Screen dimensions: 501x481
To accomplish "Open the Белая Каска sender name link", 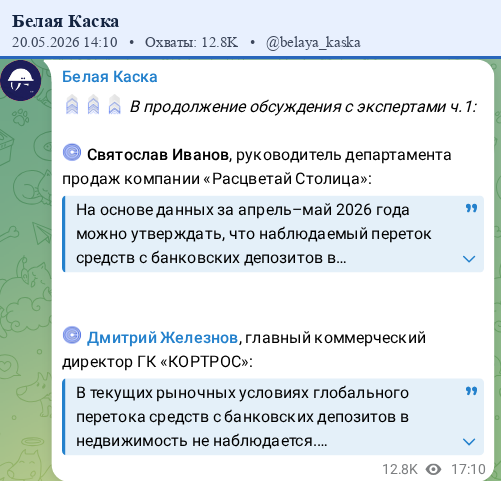I will [110, 77].
